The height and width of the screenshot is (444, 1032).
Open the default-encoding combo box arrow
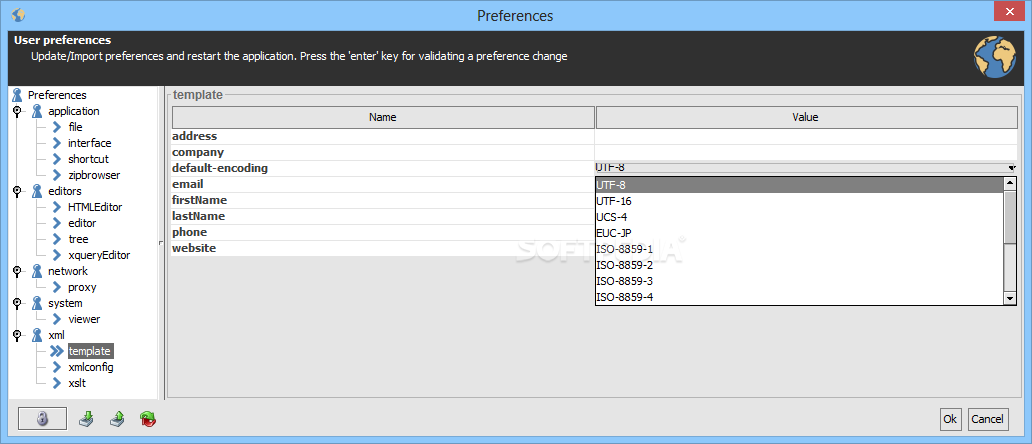(1012, 168)
